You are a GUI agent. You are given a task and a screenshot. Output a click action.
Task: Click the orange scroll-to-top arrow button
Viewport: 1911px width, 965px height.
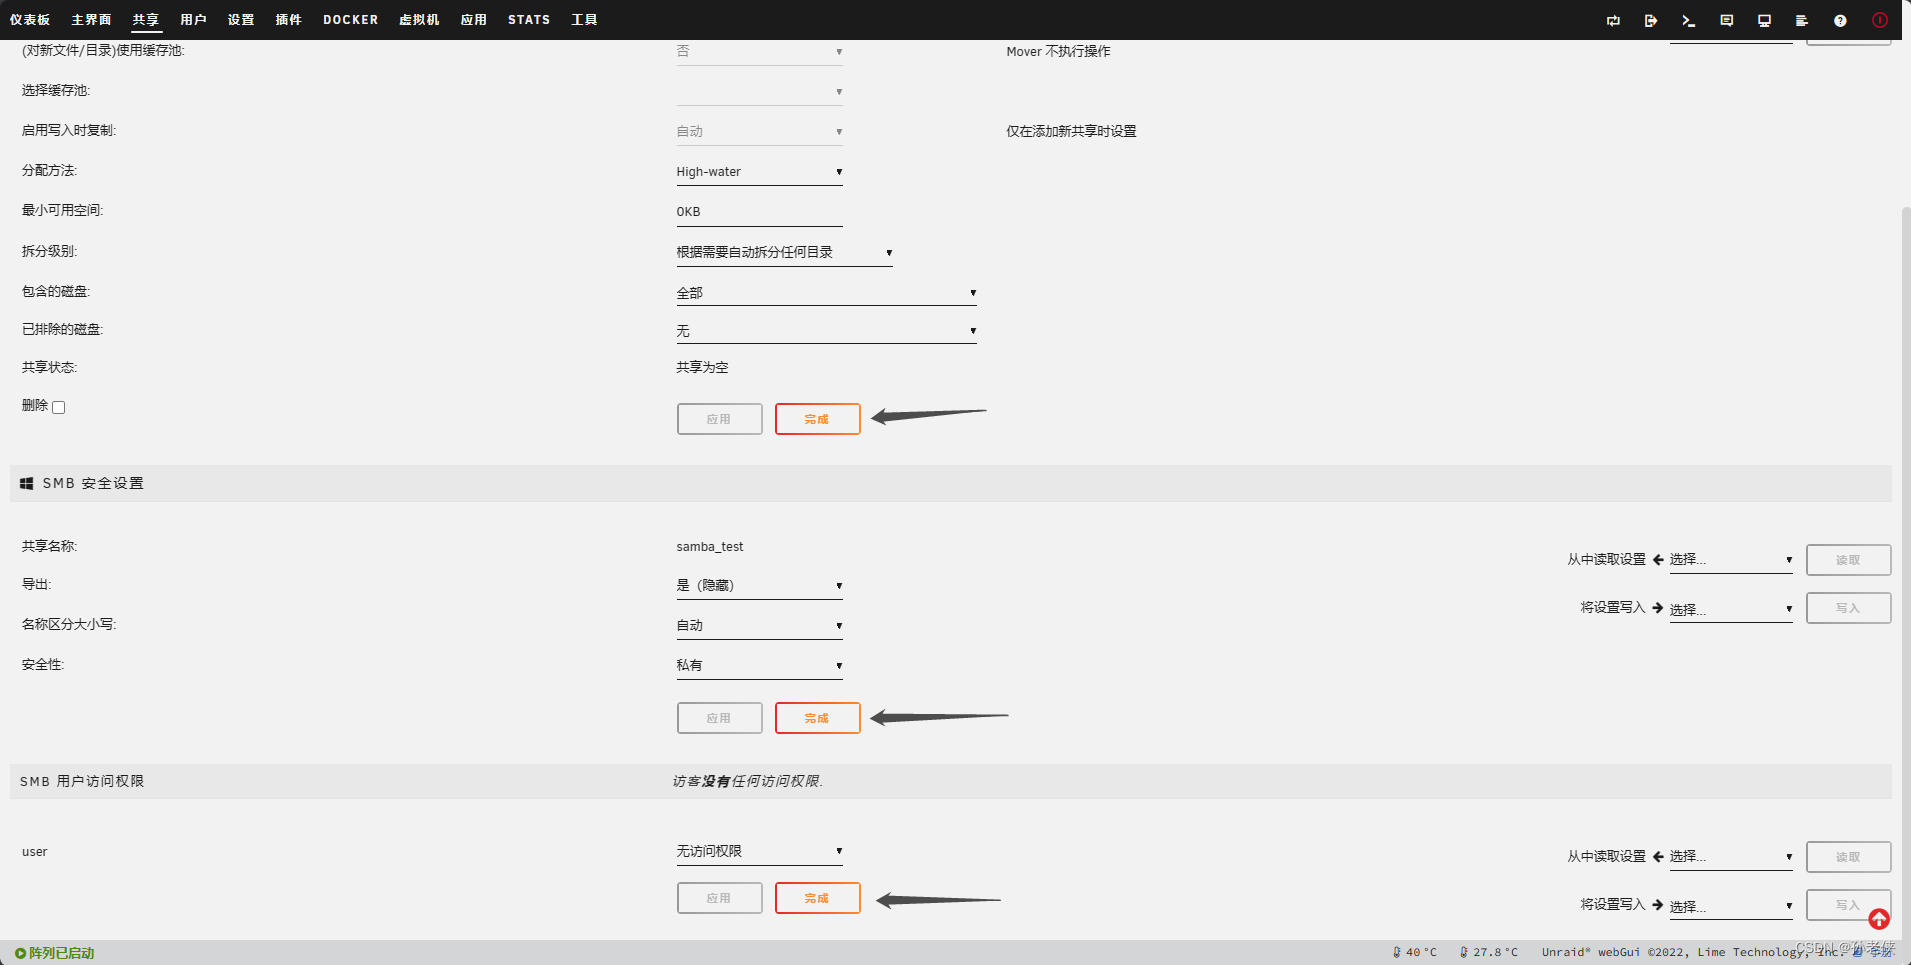(1879, 919)
